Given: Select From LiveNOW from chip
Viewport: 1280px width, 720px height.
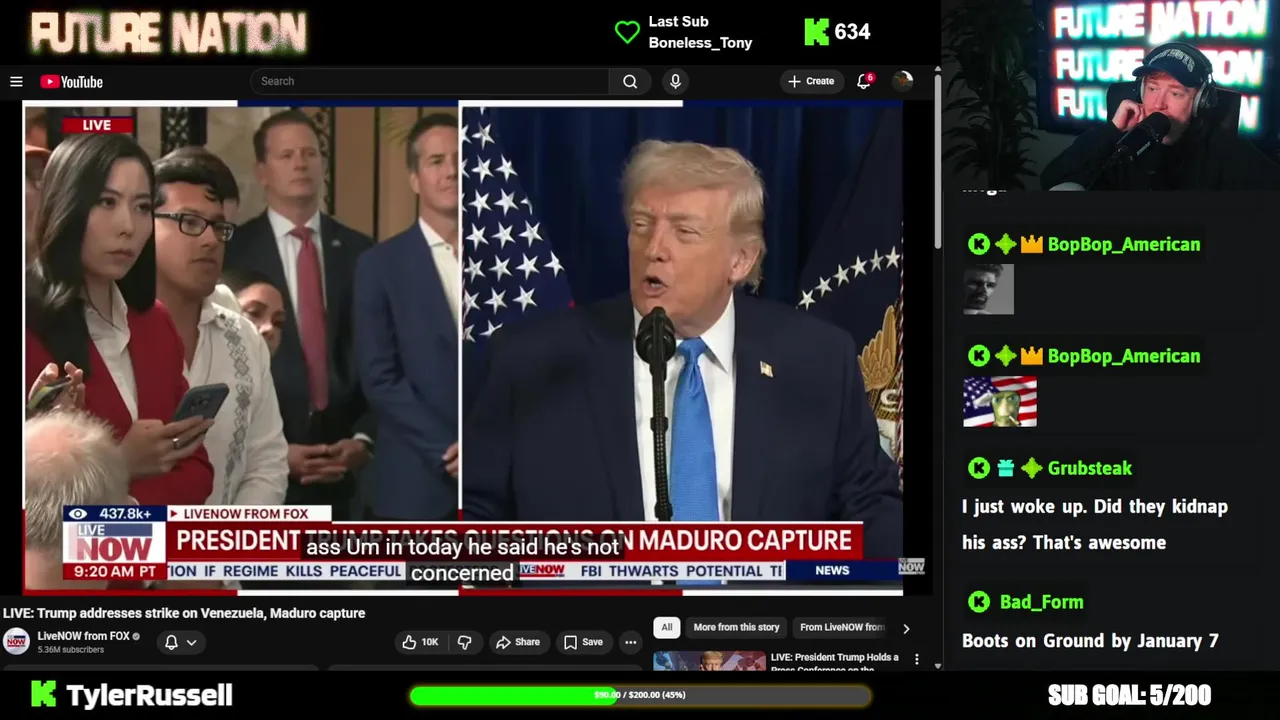Looking at the screenshot, I should point(842,627).
